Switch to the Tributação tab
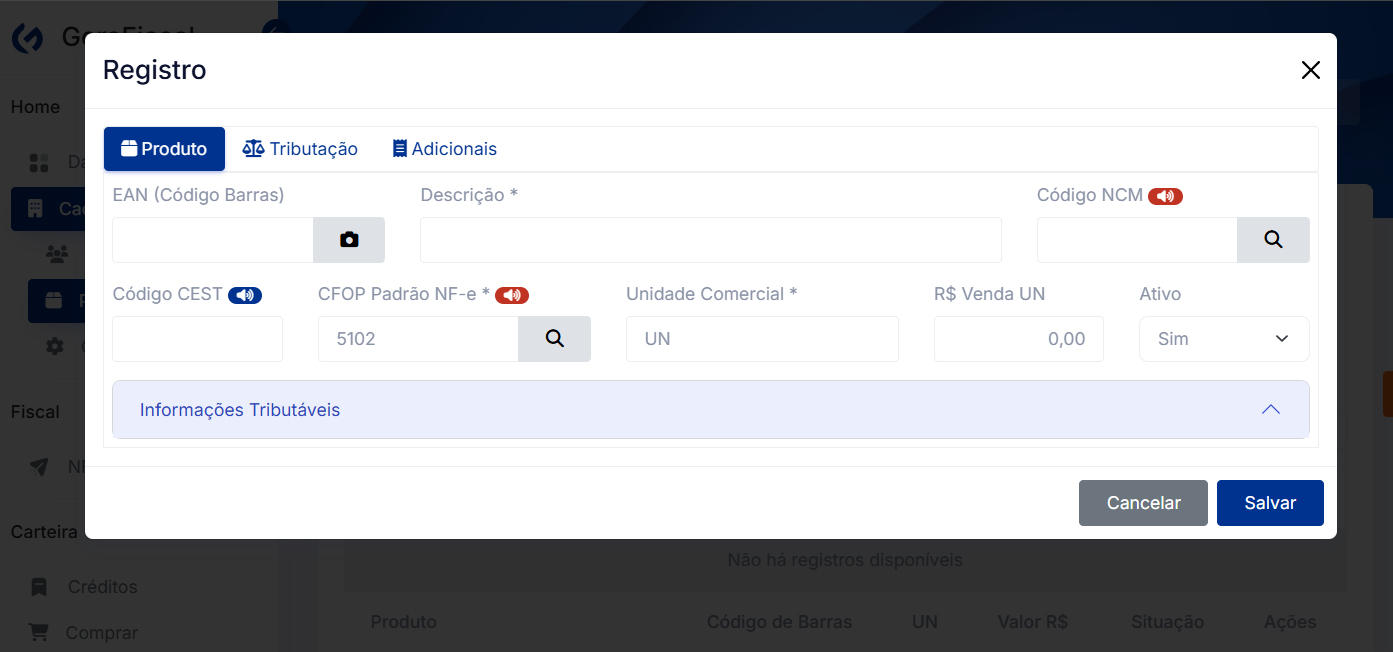Viewport: 1393px width, 652px height. click(x=300, y=149)
